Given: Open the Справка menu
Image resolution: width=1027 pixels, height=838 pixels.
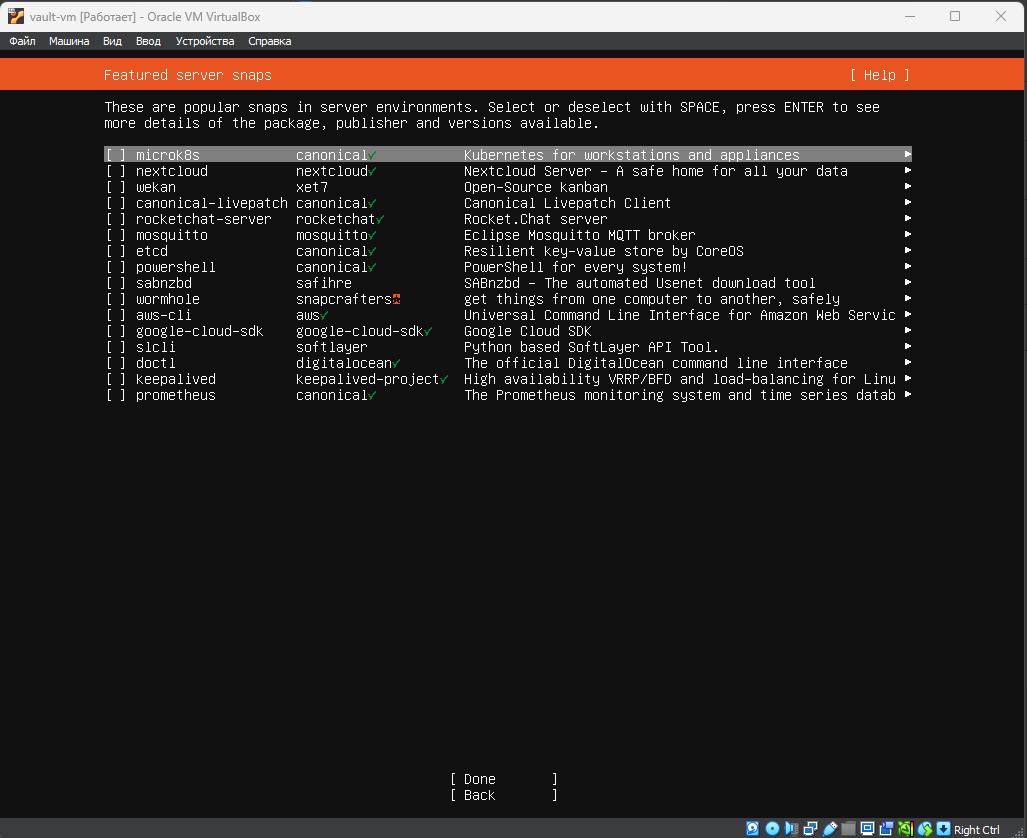Looking at the screenshot, I should tap(269, 41).
